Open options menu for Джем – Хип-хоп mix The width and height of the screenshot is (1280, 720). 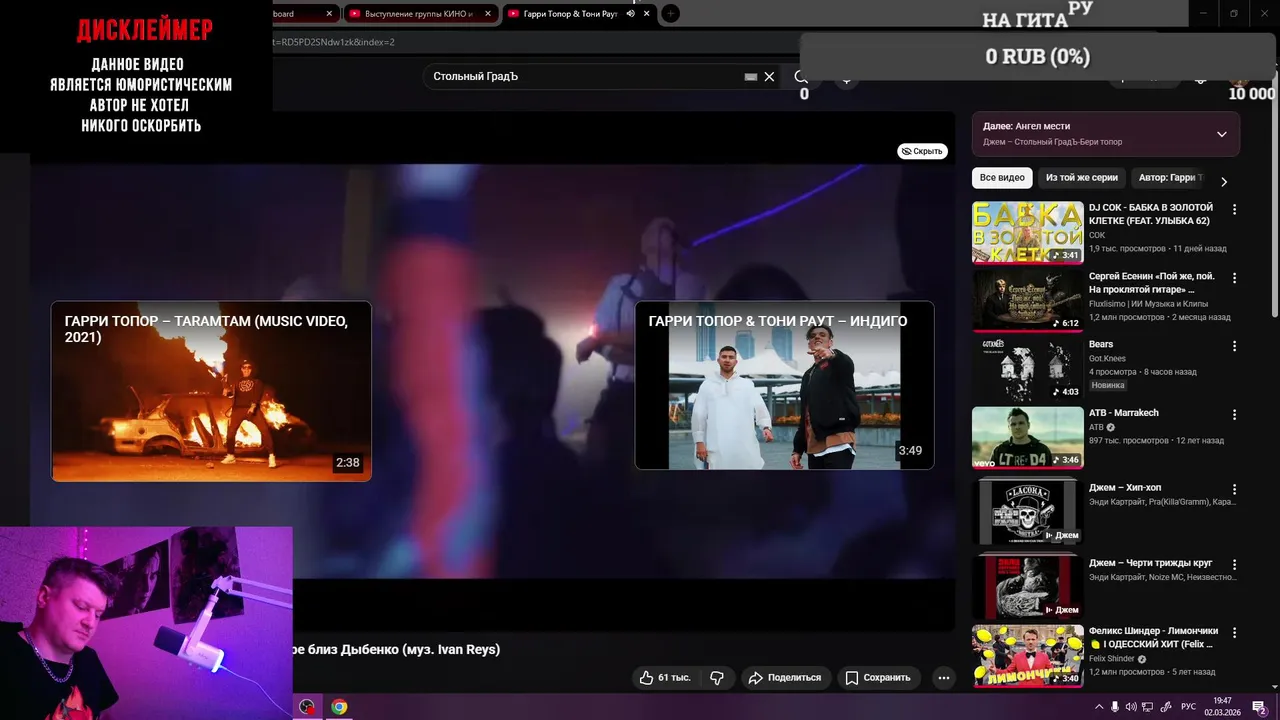(x=1234, y=490)
